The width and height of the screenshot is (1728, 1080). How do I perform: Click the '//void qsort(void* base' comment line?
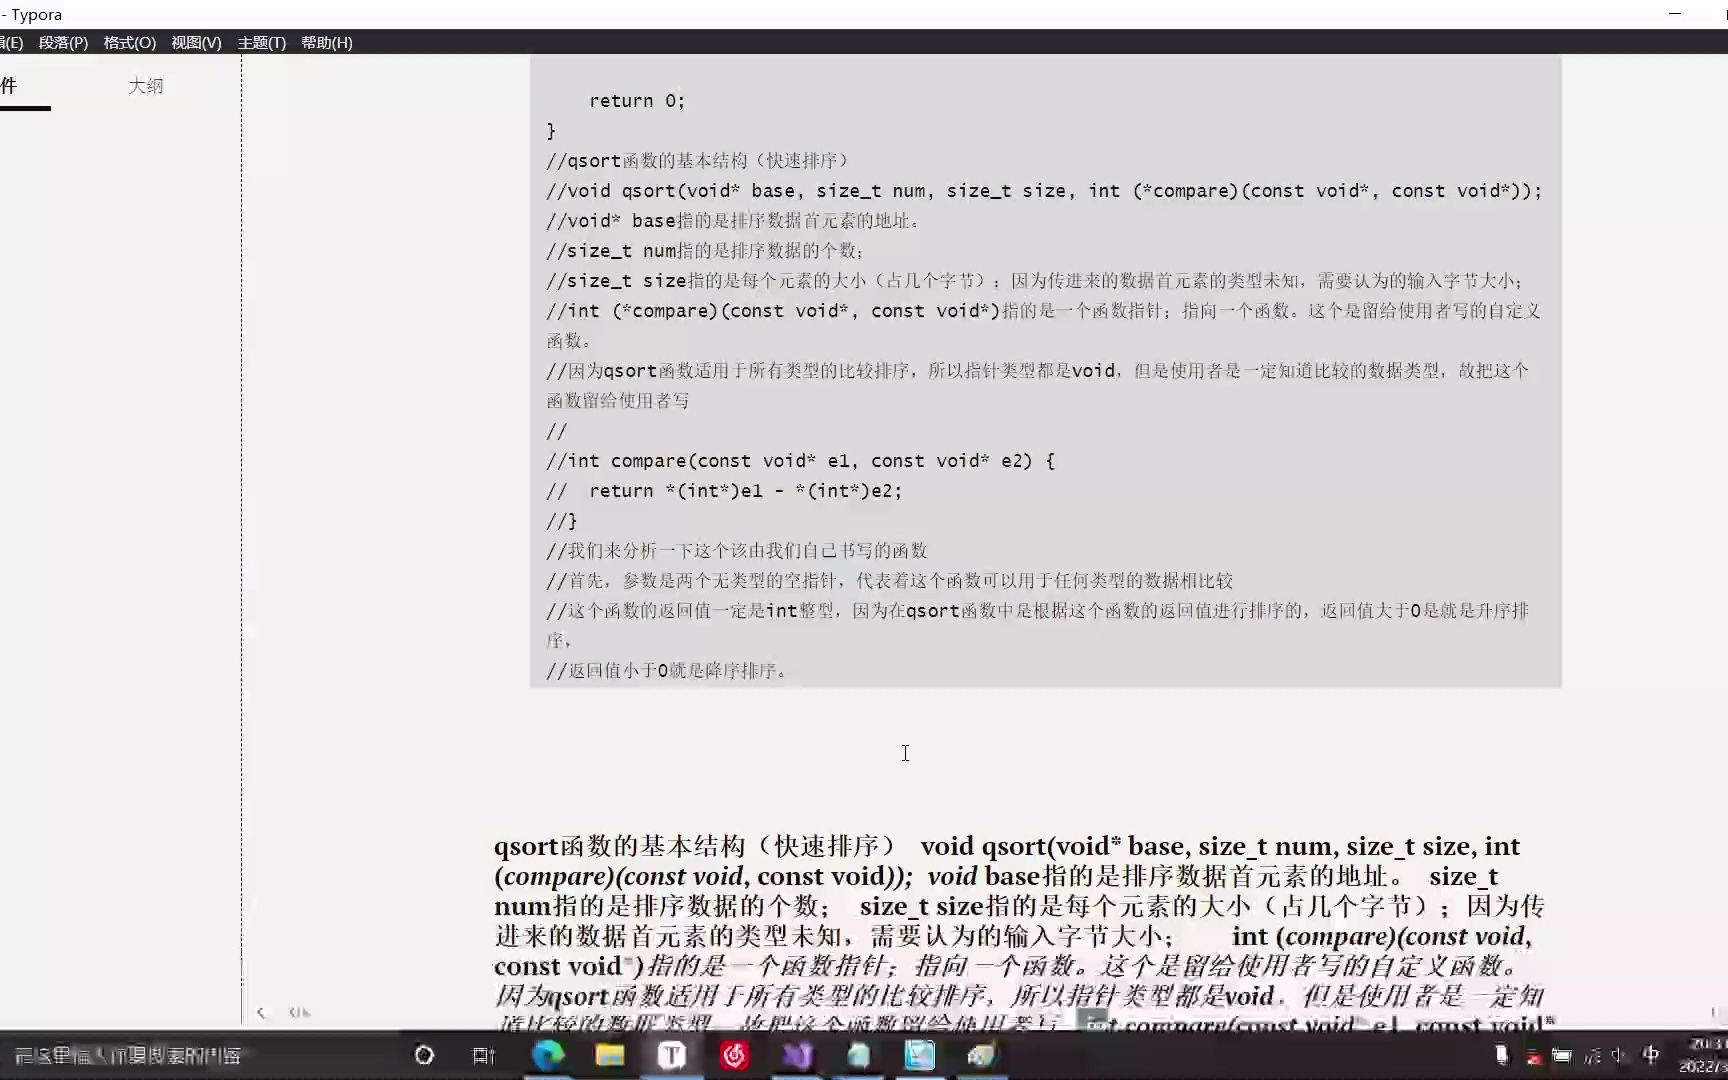[1044, 191]
